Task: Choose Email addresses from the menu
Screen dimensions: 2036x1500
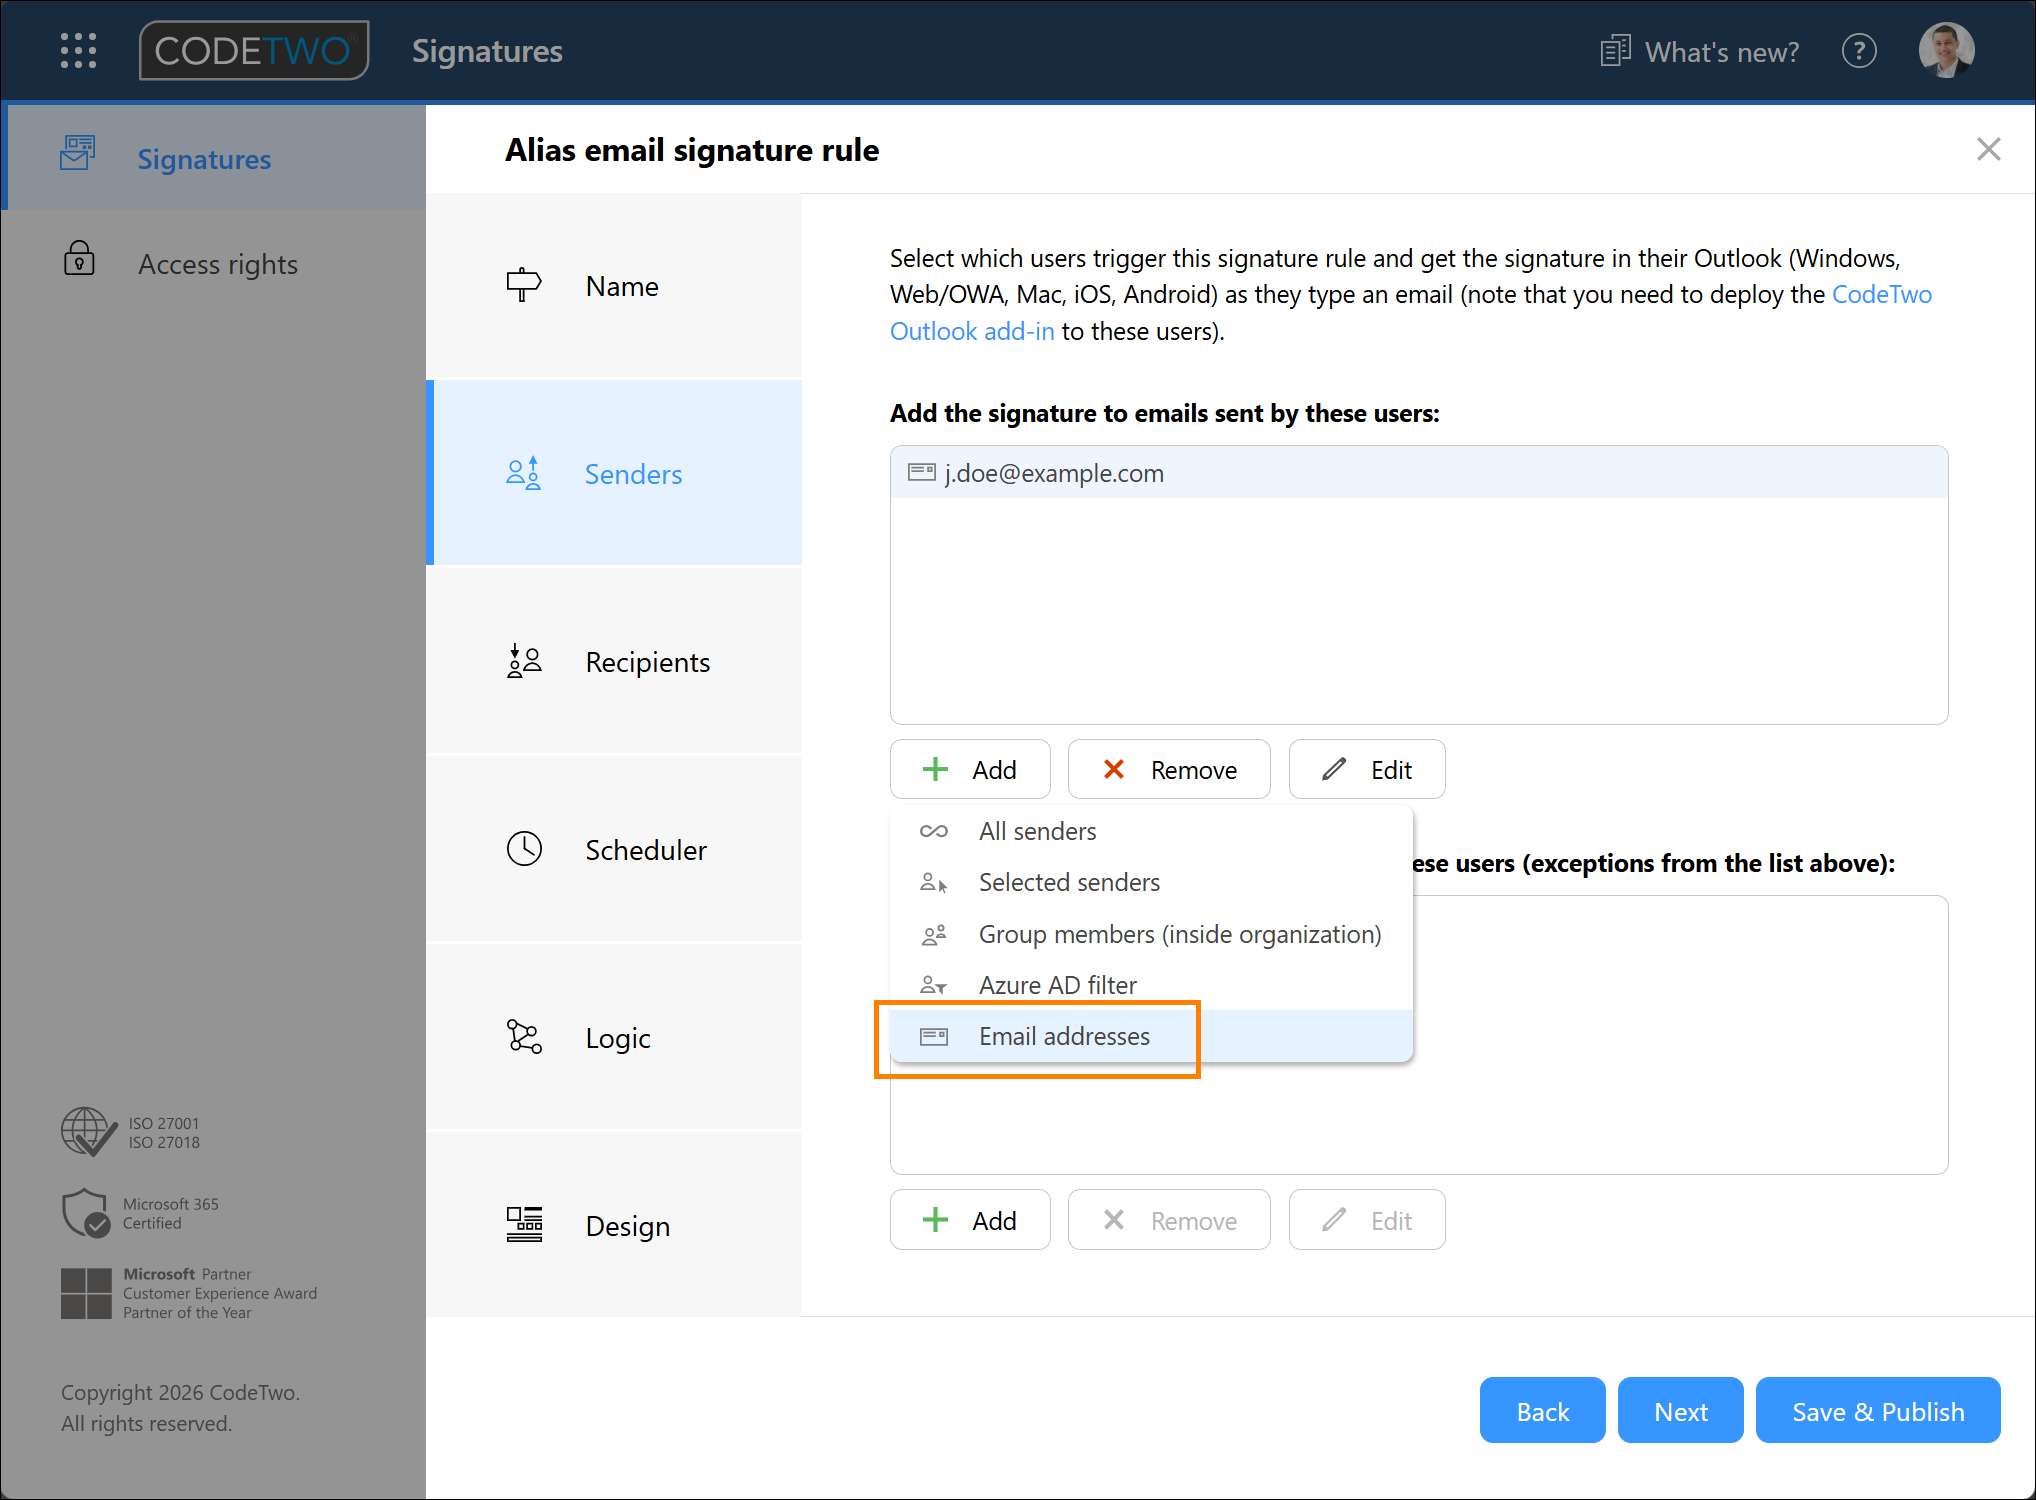Action: 1151,1036
